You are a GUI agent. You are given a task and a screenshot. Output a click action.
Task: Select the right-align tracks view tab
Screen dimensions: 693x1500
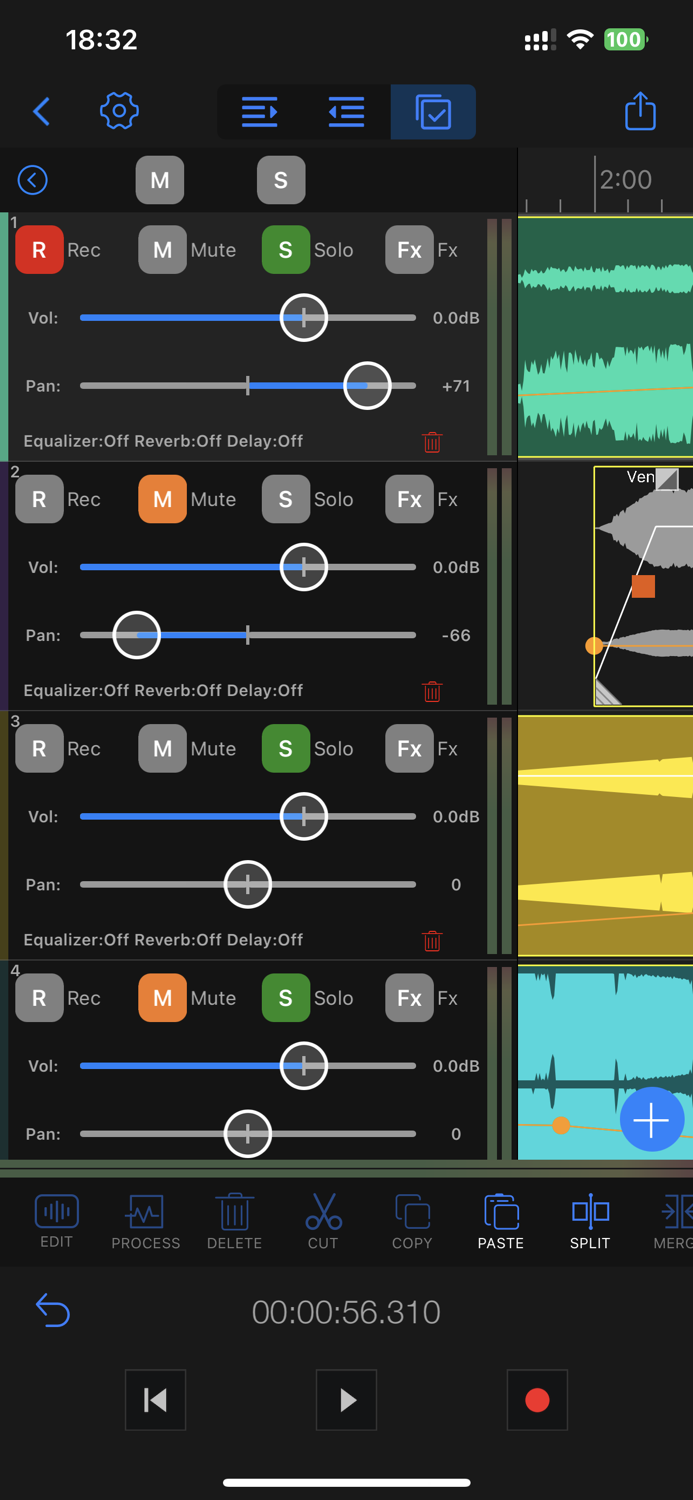tap(260, 112)
